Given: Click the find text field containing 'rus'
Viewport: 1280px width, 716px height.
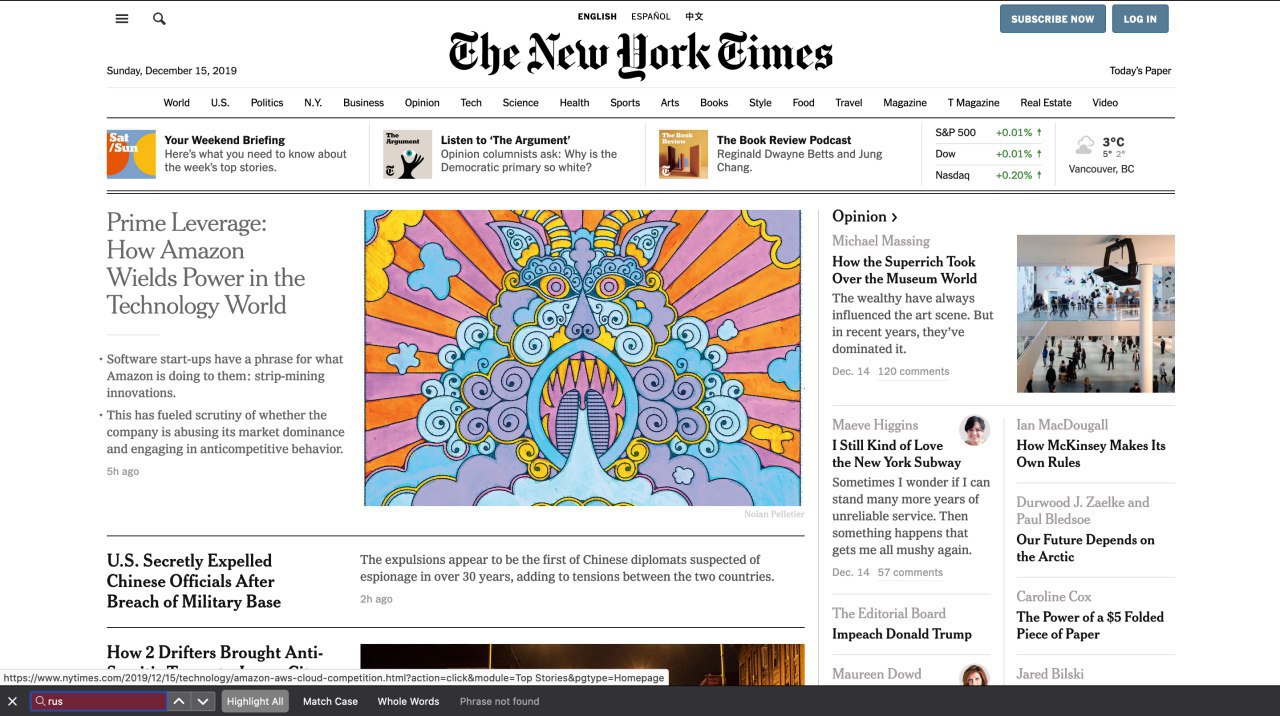Looking at the screenshot, I should pyautogui.click(x=98, y=701).
